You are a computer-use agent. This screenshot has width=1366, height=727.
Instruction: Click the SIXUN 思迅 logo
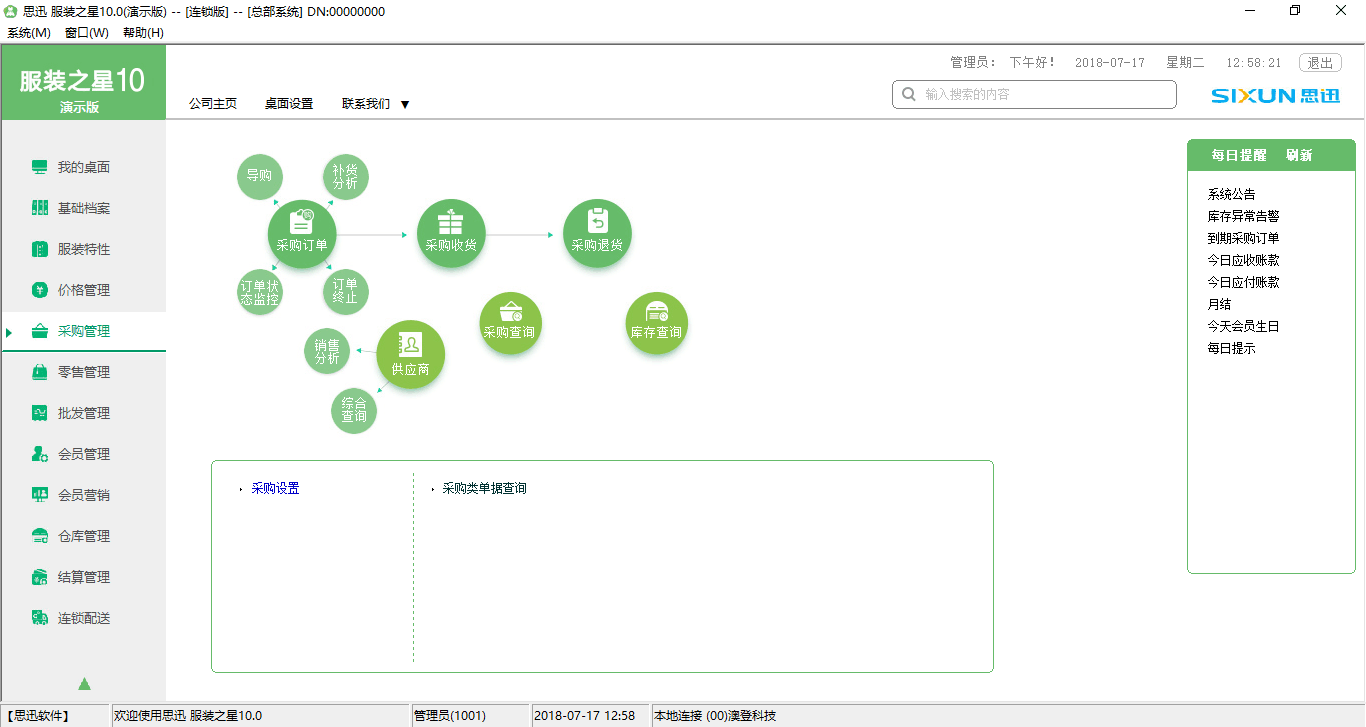coord(1275,96)
